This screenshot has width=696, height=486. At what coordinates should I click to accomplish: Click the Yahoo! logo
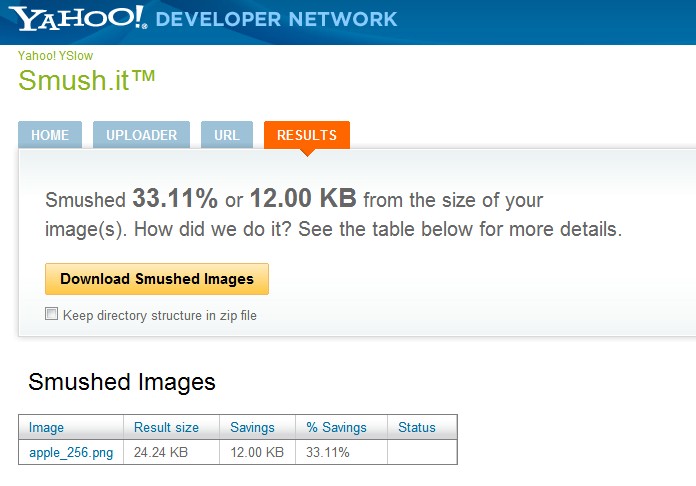pyautogui.click(x=79, y=18)
